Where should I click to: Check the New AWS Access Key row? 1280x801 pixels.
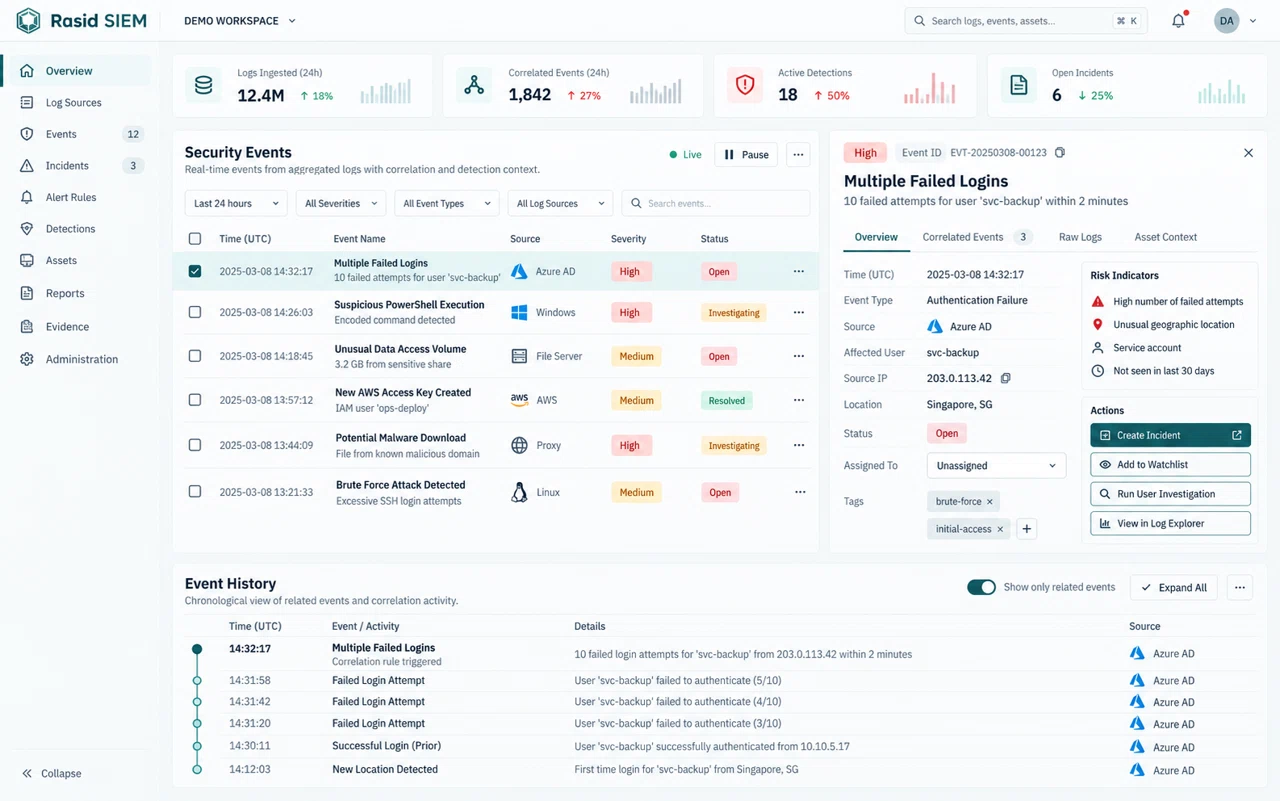pyautogui.click(x=195, y=400)
